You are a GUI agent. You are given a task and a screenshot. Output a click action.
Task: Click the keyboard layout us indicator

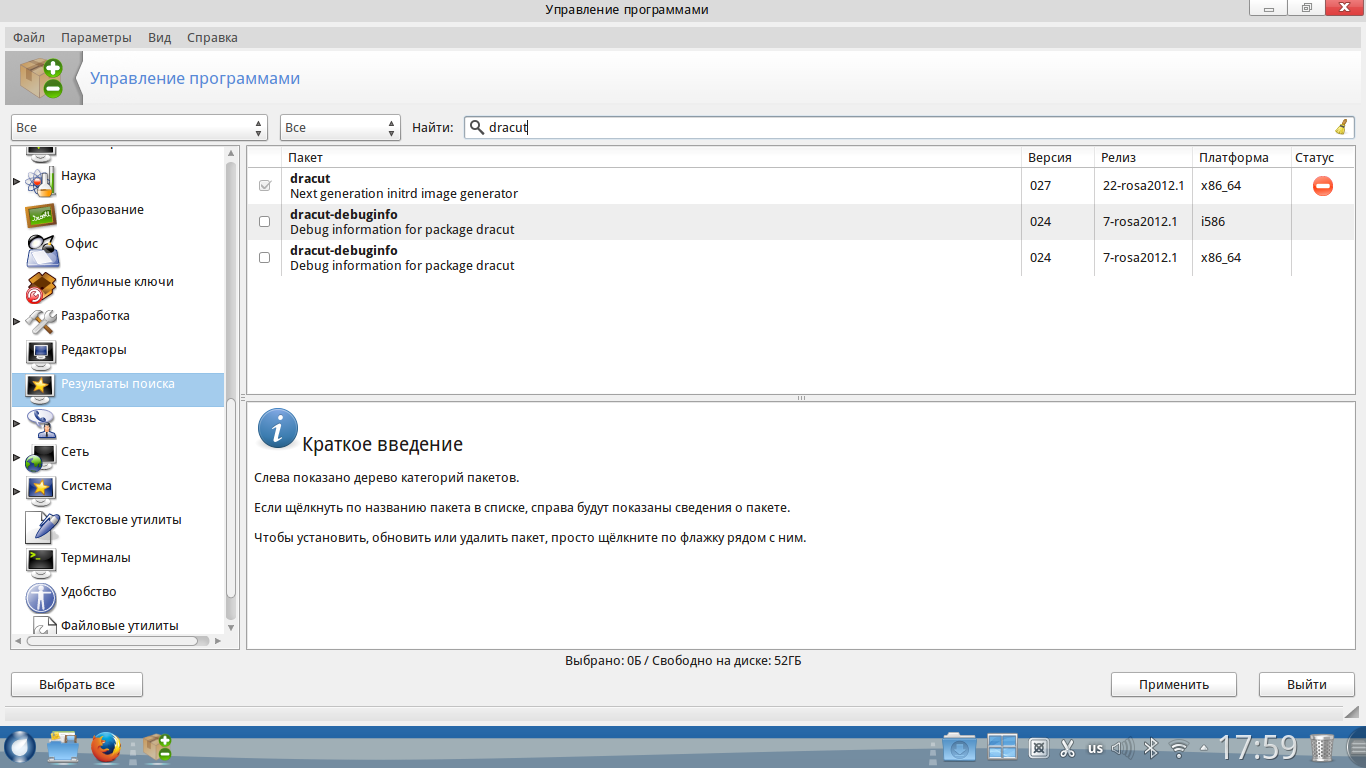coord(1095,748)
